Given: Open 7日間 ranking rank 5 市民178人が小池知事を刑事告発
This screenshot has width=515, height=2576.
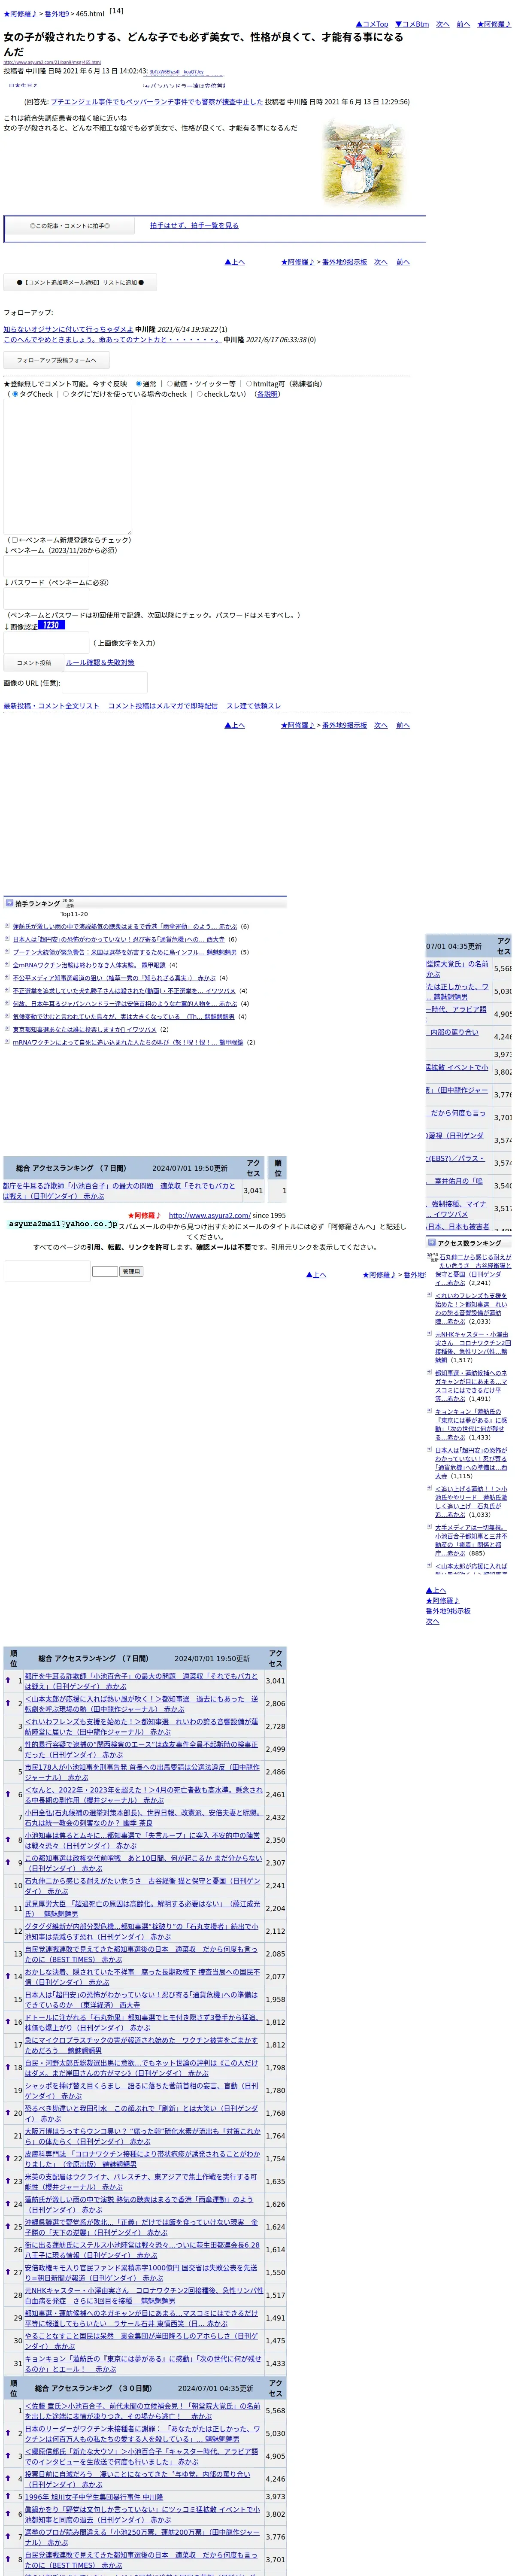Looking at the screenshot, I should [x=142, y=1772].
